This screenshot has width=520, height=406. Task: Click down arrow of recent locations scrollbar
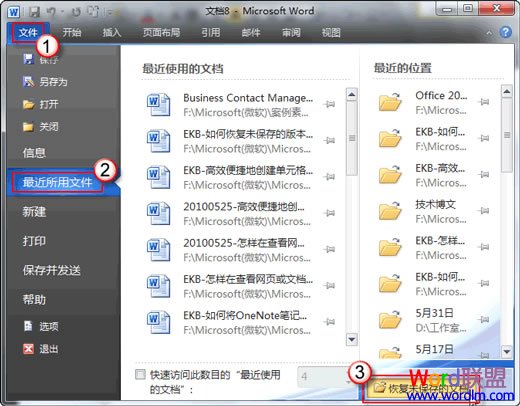(x=507, y=351)
